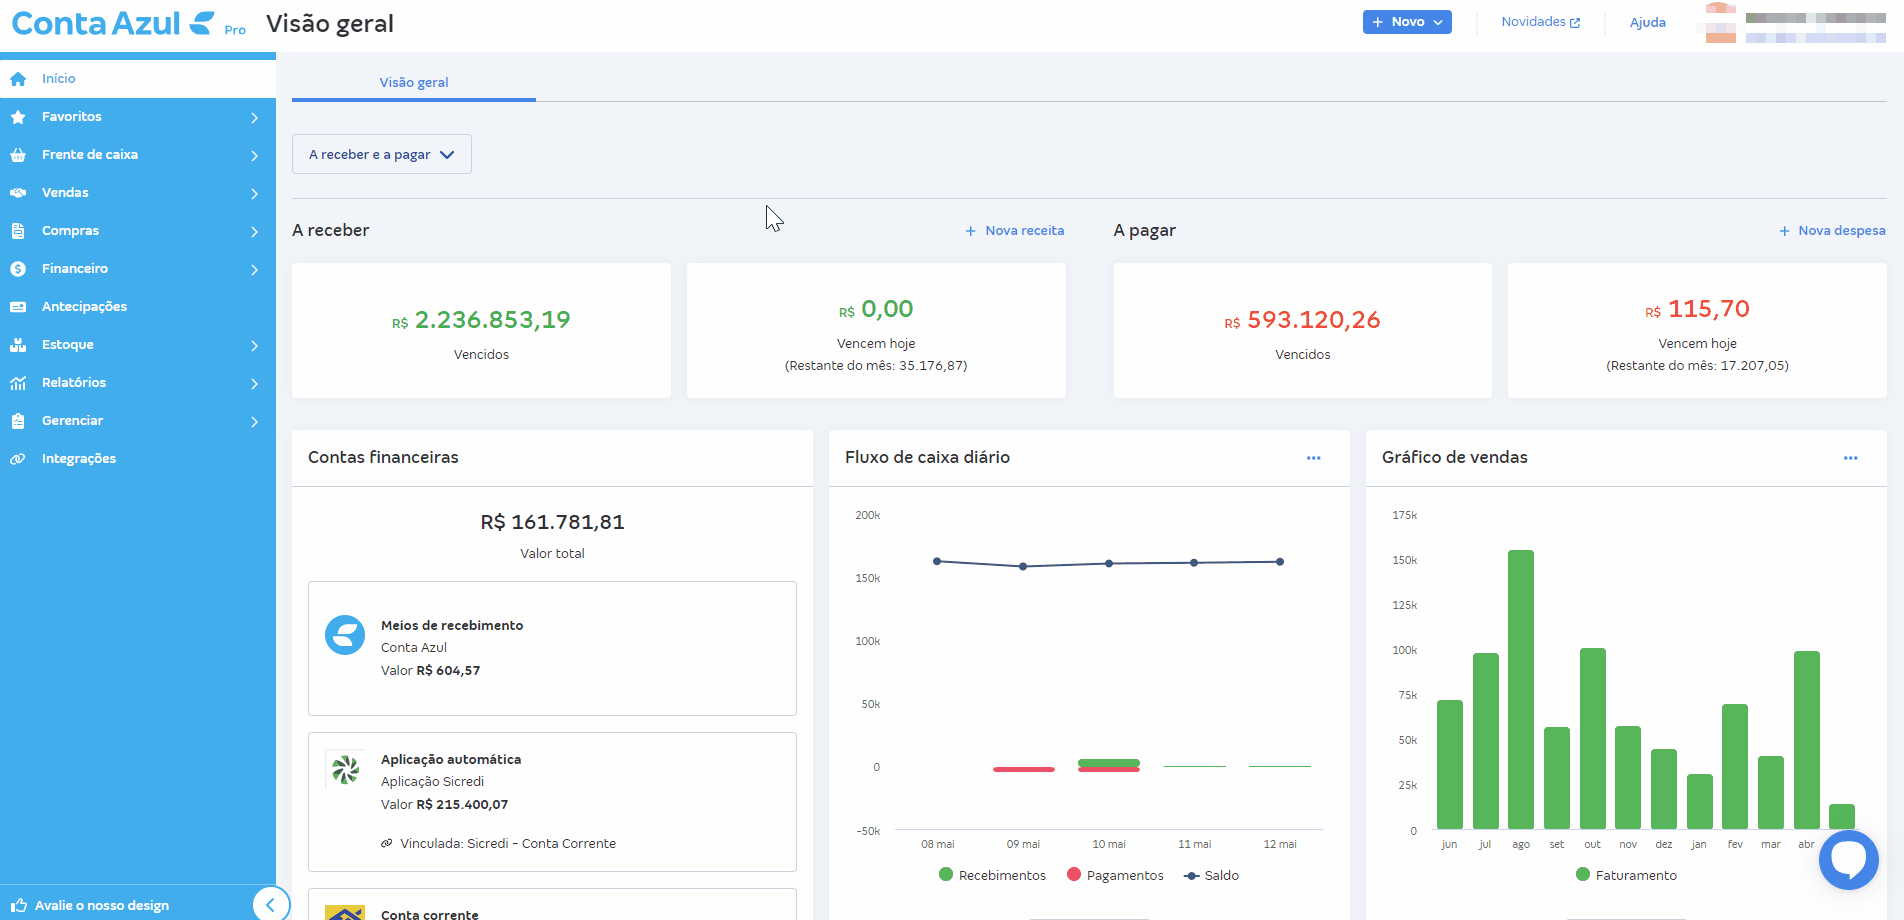The image size is (1904, 920).
Task: Click the Relatórios chart icon
Action: point(18,383)
